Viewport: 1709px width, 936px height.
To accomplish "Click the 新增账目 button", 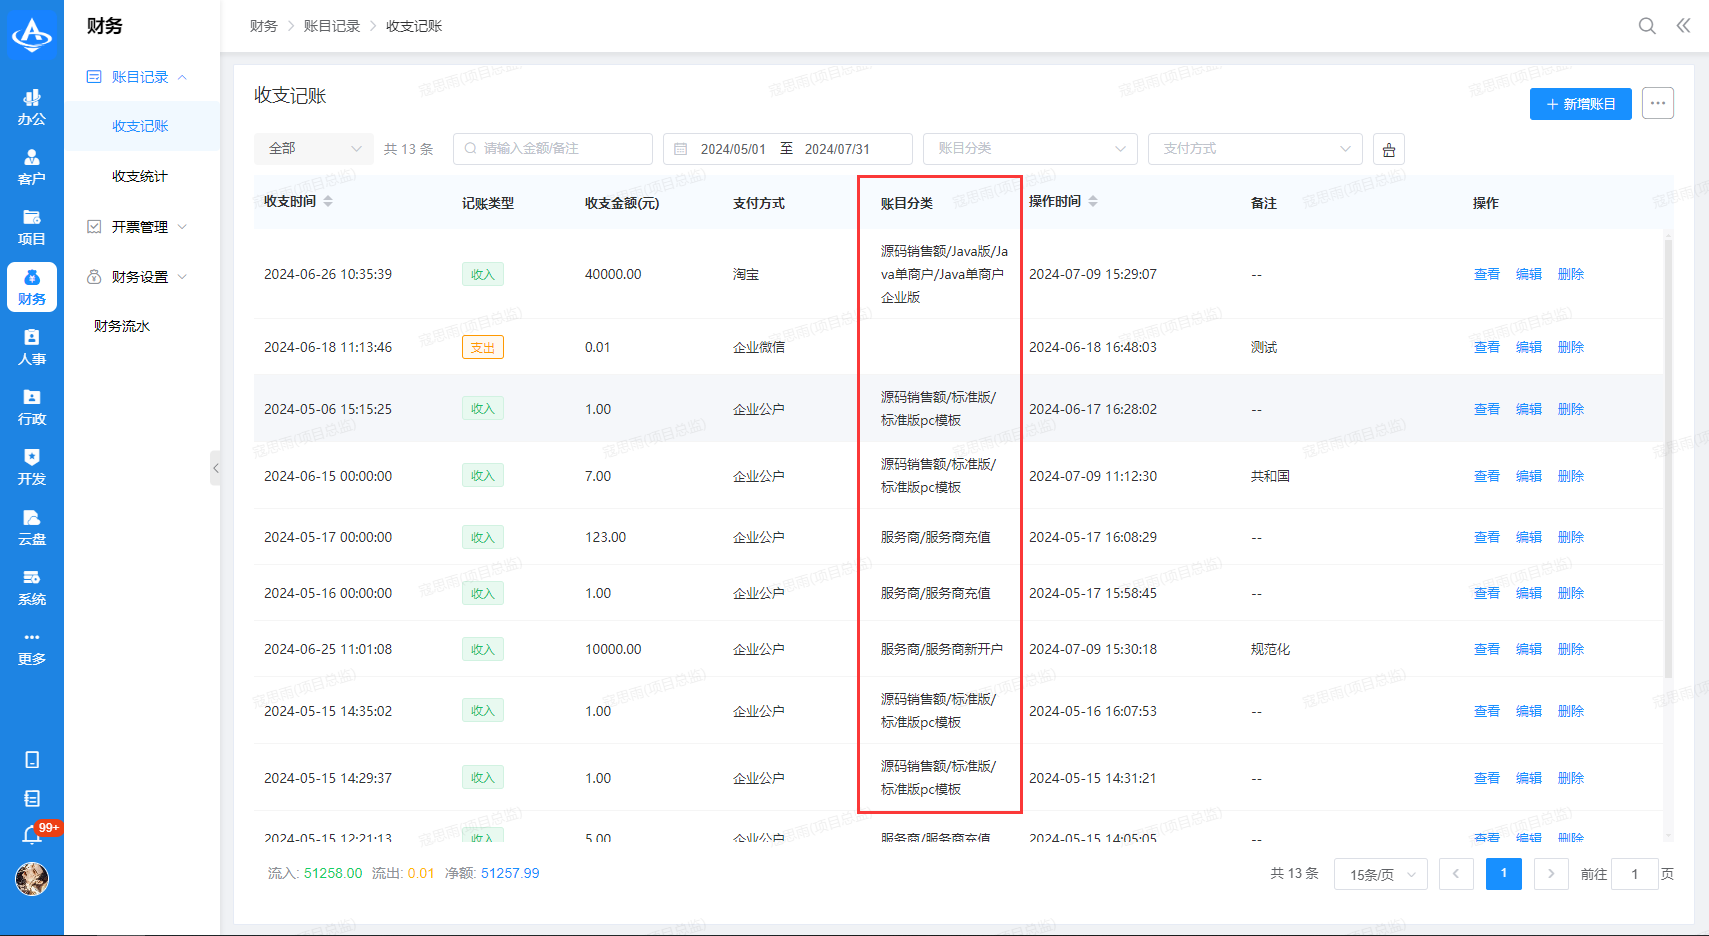I will 1581,104.
